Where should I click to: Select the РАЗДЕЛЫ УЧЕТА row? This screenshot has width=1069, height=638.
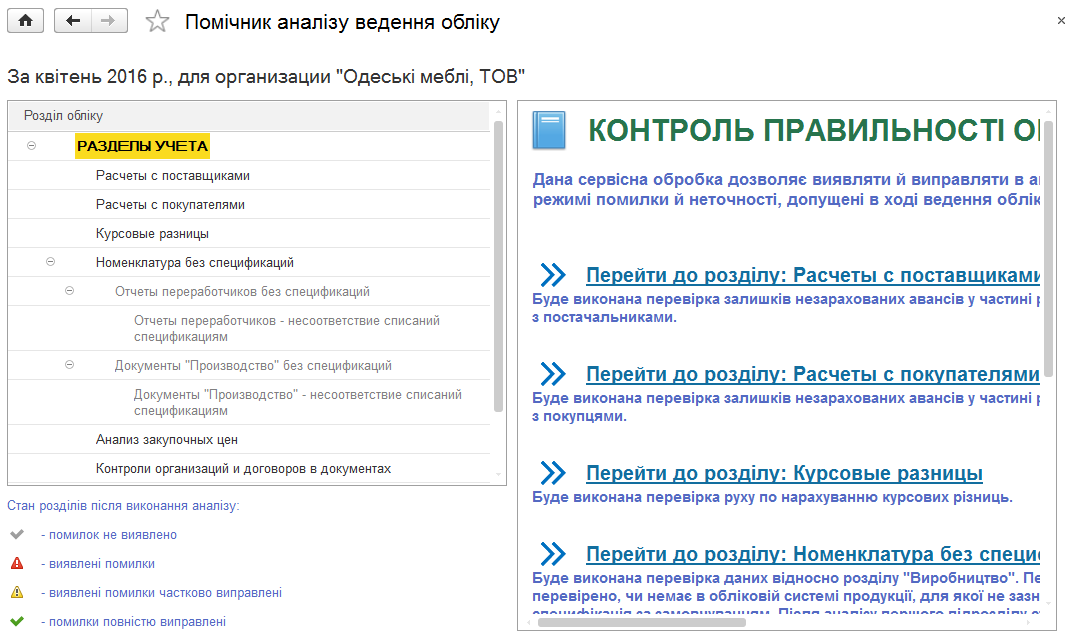pos(249,146)
